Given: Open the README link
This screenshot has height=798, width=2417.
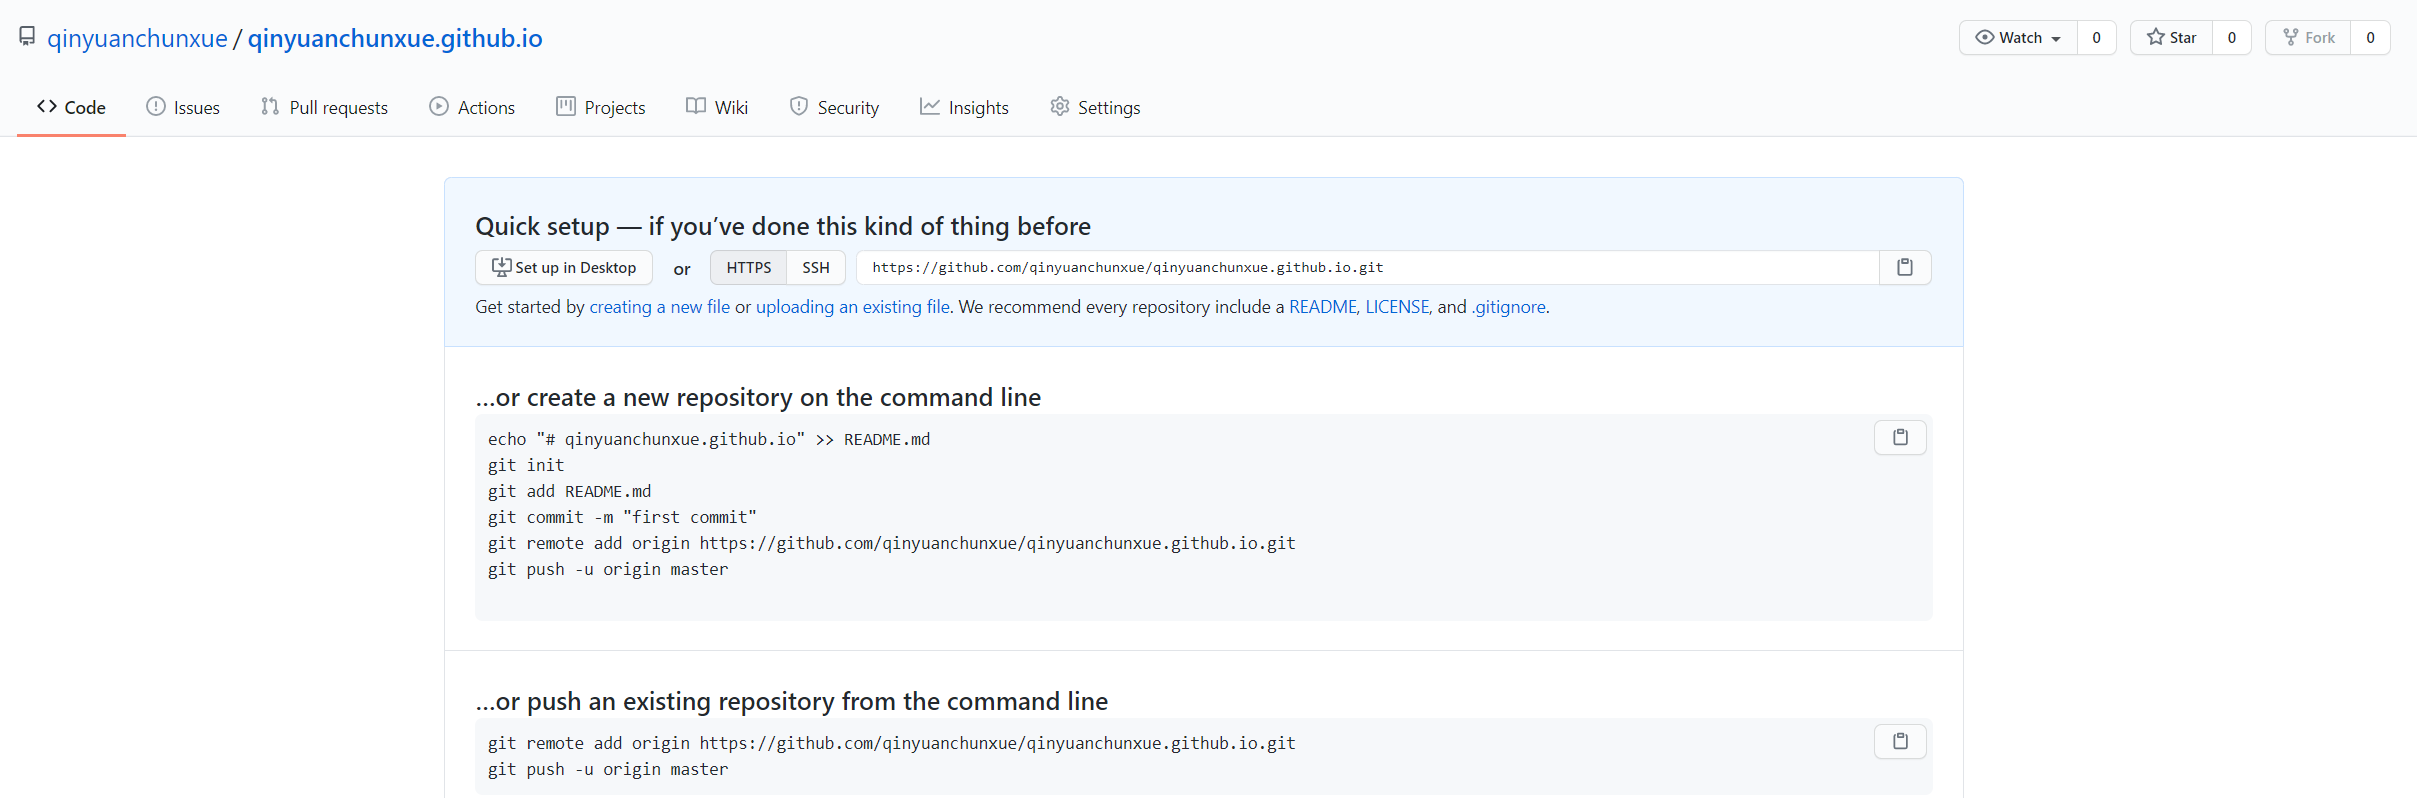Looking at the screenshot, I should (x=1323, y=307).
